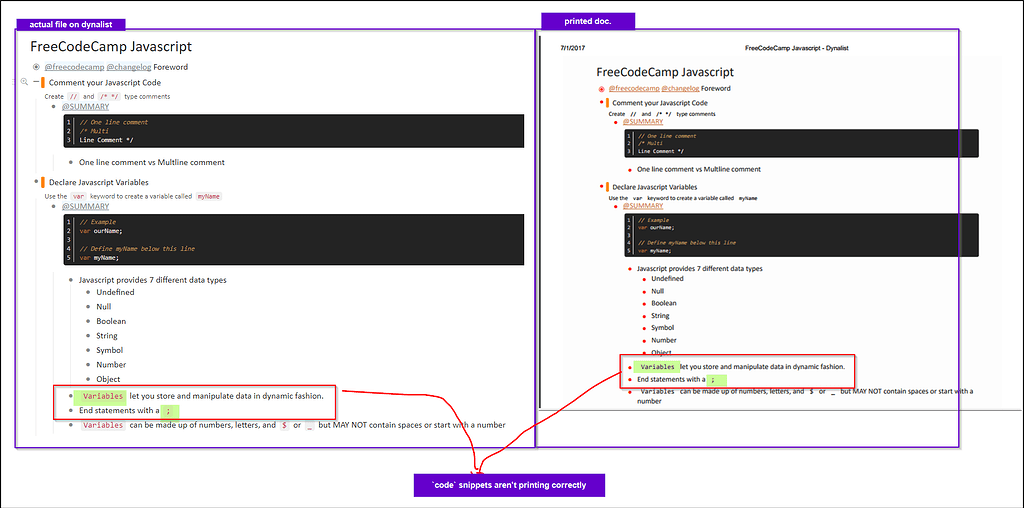Click the bullet of Object in the Dynalist file
The image size is (1024, 508).
[88, 379]
